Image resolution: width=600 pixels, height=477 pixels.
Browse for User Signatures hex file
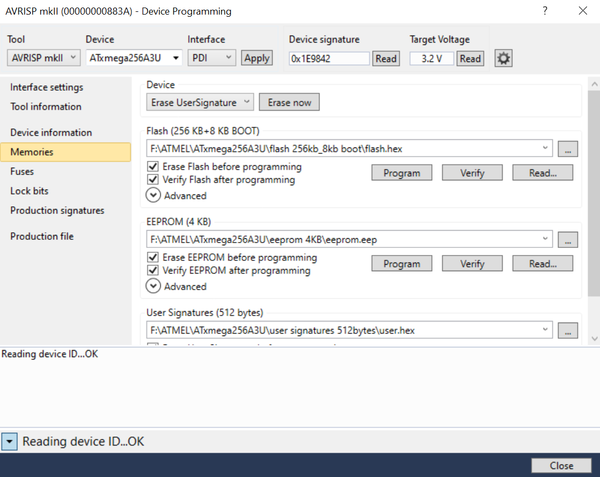tap(567, 330)
